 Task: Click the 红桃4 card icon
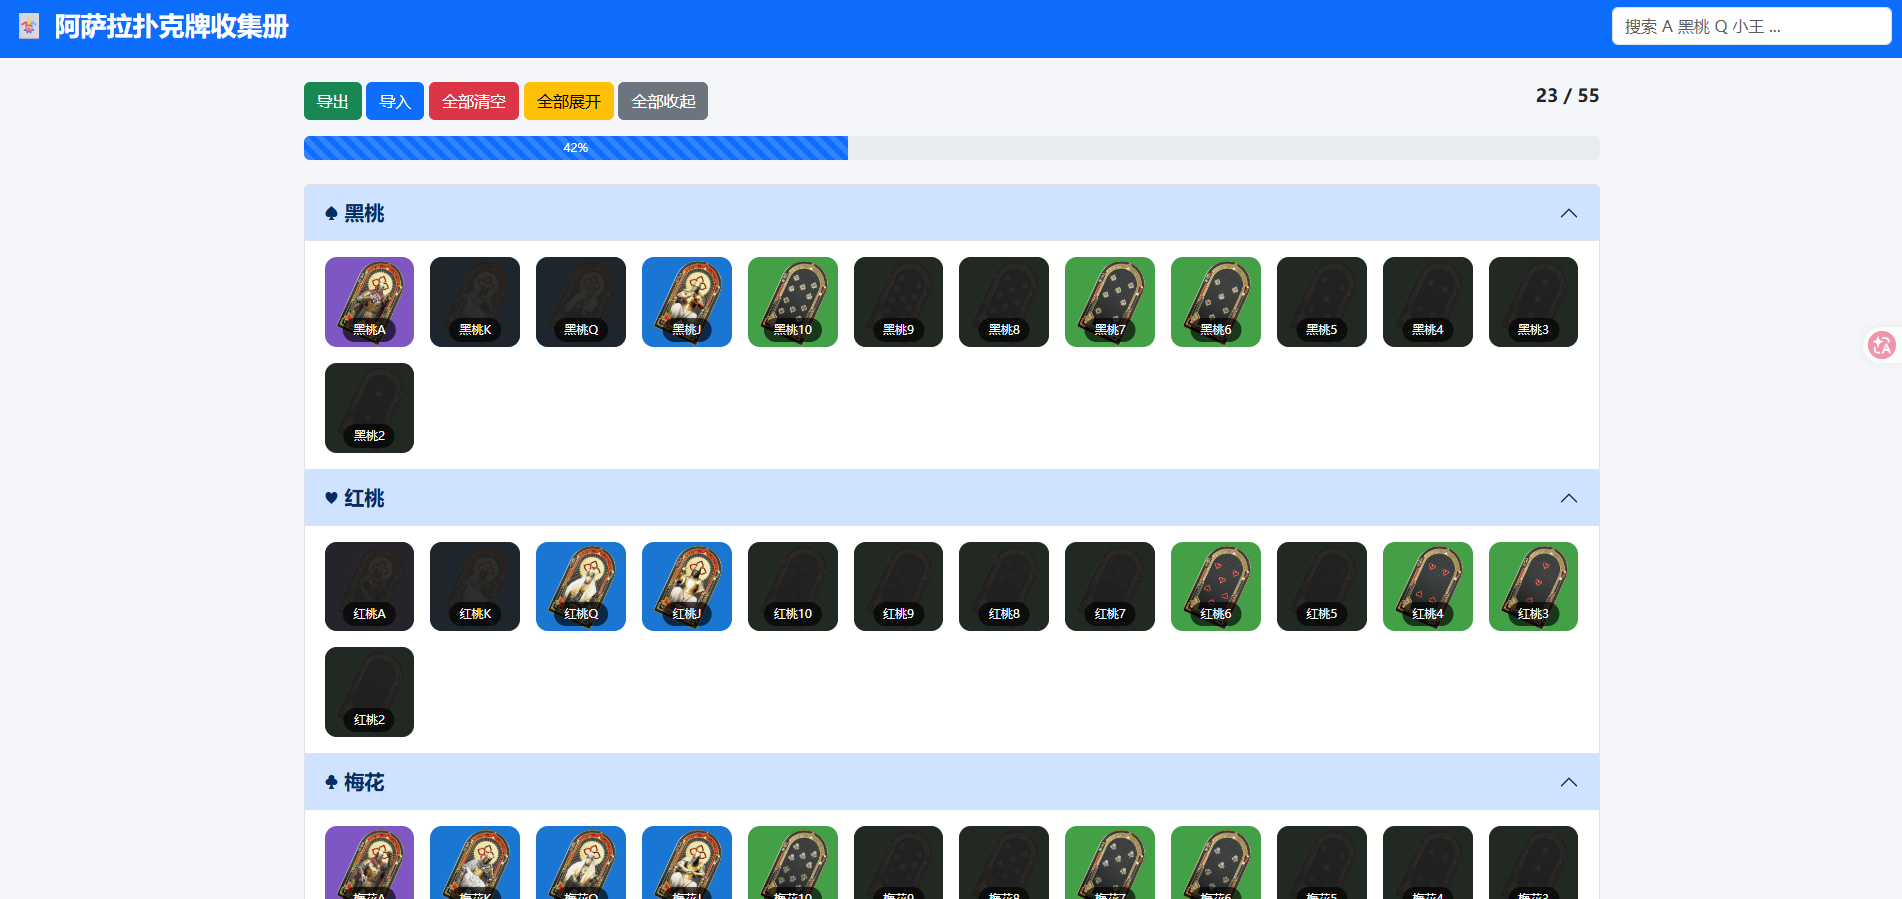coord(1428,586)
